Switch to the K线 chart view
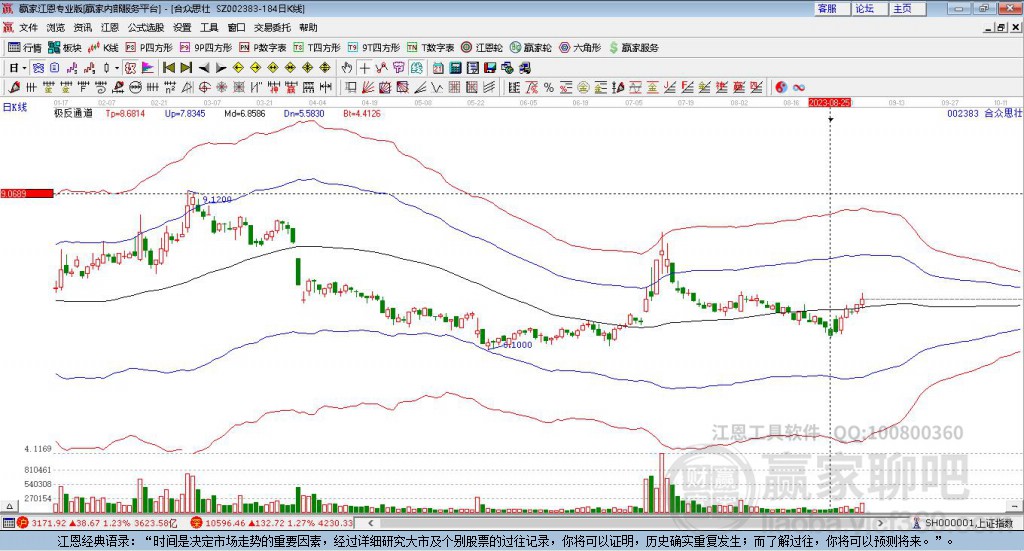 tap(103, 48)
